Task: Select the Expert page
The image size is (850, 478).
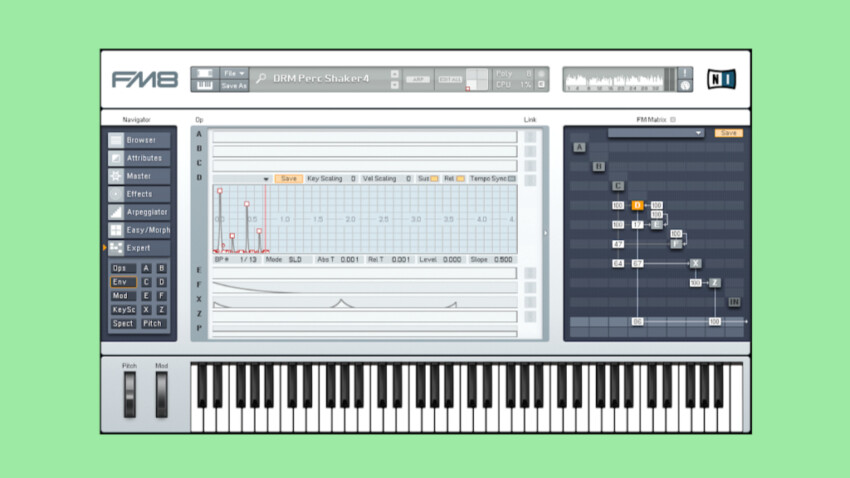Action: click(x=139, y=248)
